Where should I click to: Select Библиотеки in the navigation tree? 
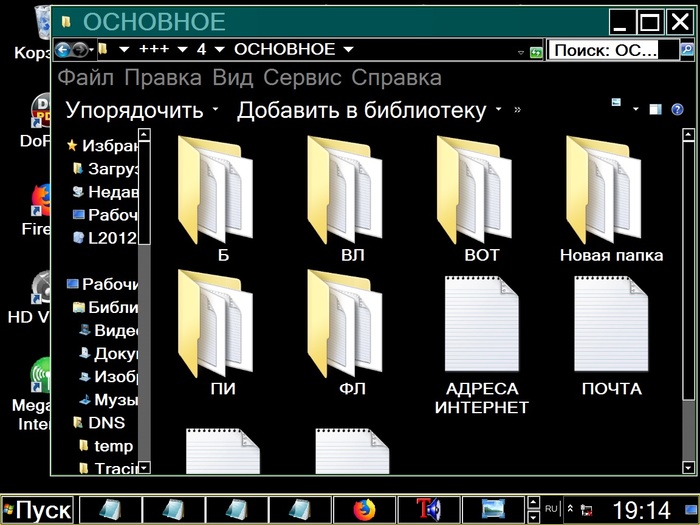click(111, 307)
